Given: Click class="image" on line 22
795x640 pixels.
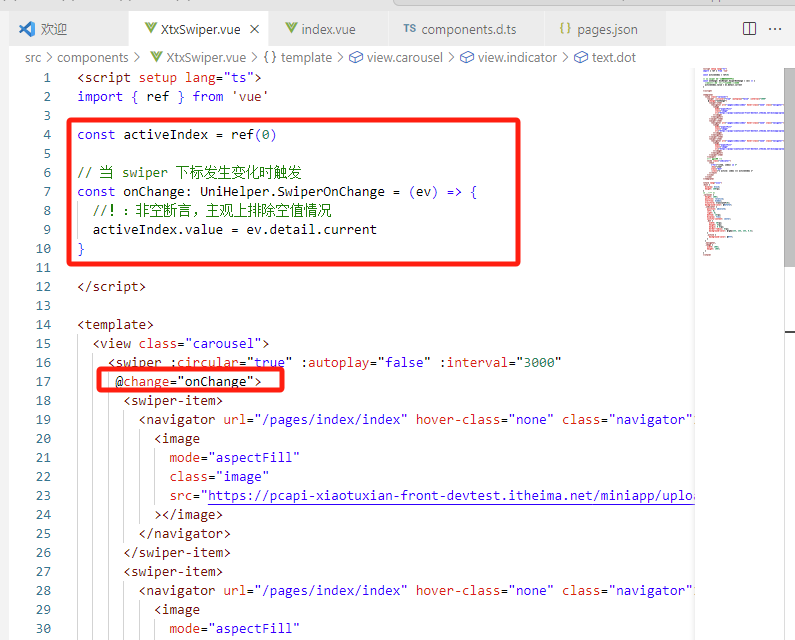Looking at the screenshot, I should (219, 477).
